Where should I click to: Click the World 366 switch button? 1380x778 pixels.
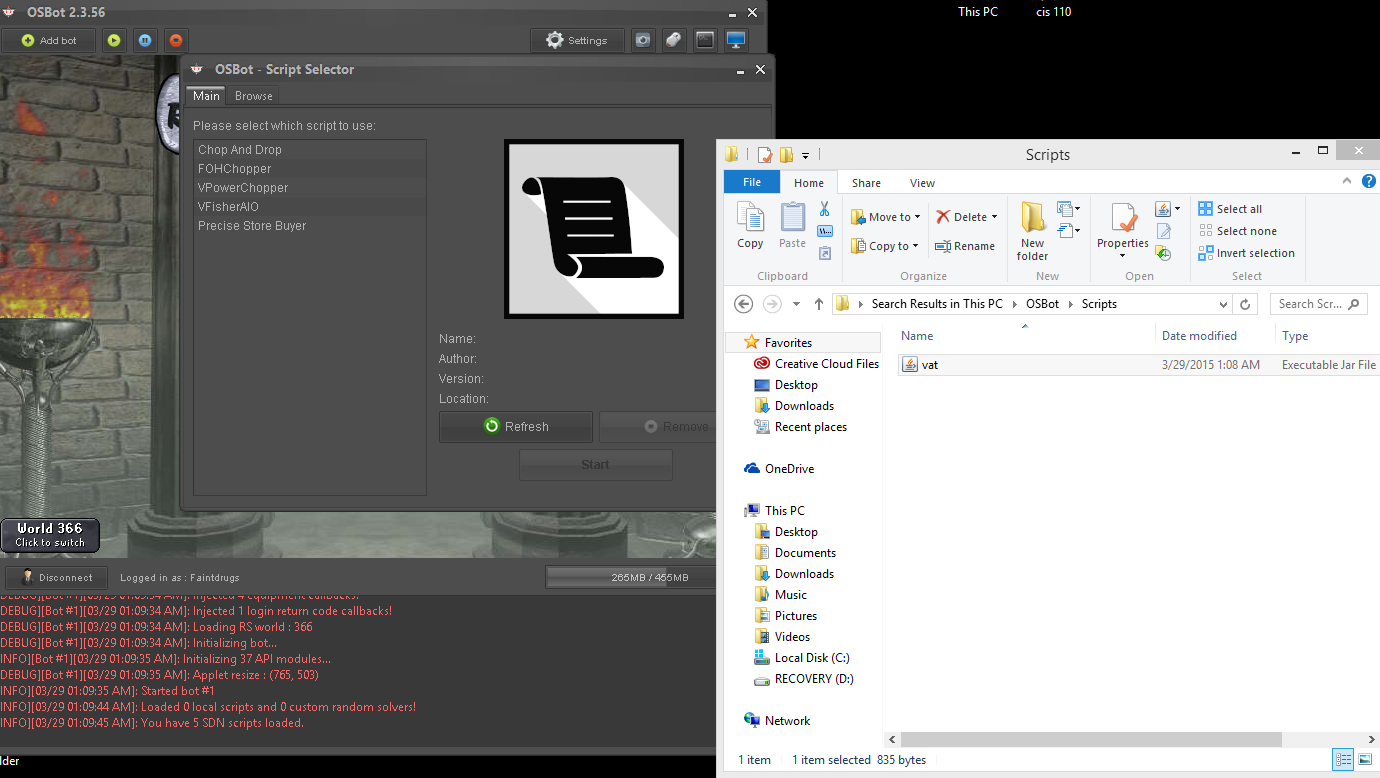(x=50, y=535)
